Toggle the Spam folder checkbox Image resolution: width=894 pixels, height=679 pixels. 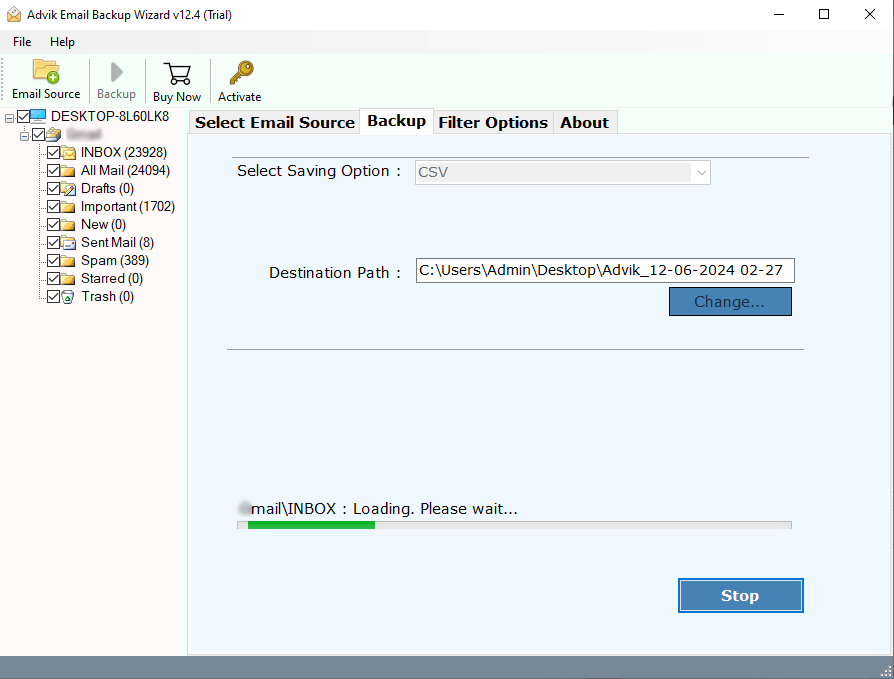(54, 261)
